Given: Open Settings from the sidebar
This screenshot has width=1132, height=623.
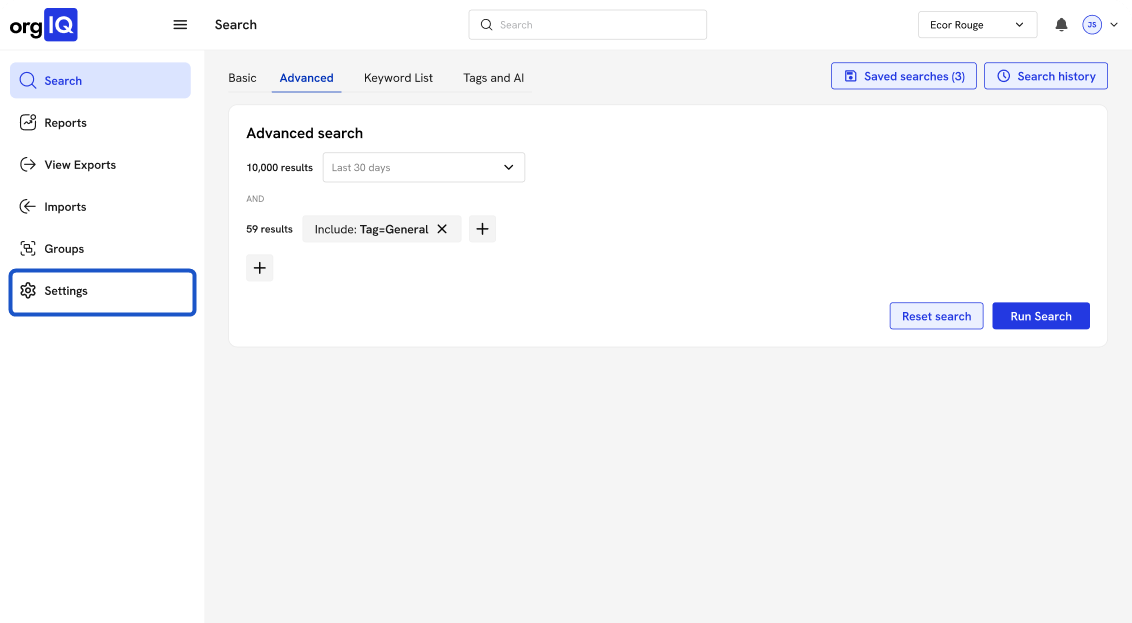Looking at the screenshot, I should (66, 291).
